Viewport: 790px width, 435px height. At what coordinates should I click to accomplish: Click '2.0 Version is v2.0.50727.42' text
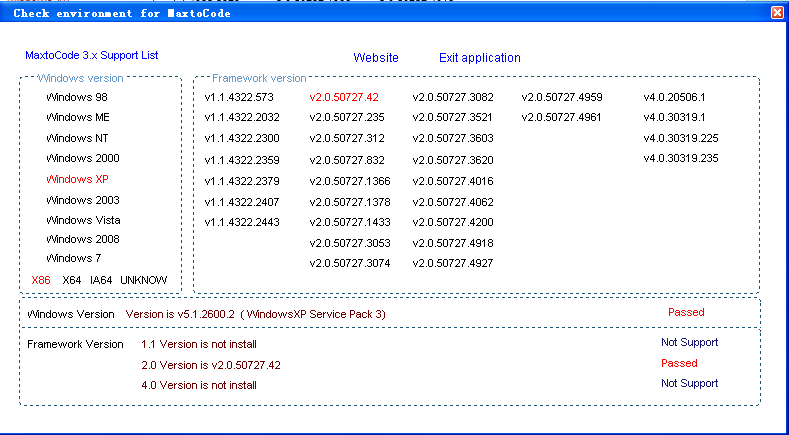coord(211,365)
